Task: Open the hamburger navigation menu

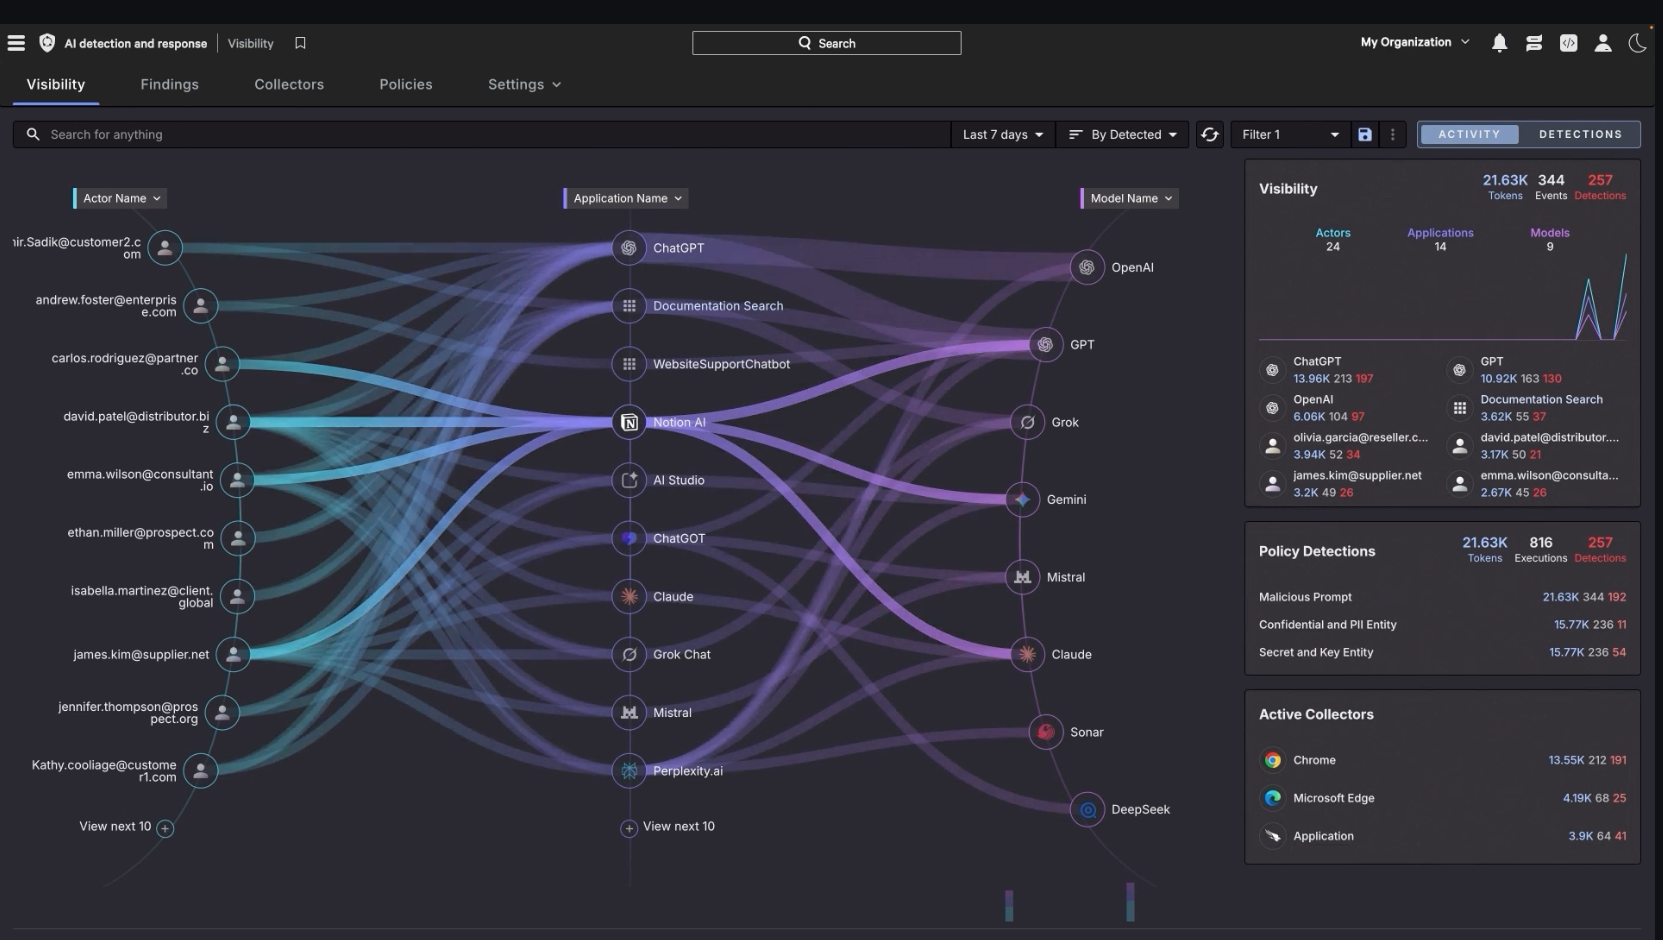Action: coord(16,43)
